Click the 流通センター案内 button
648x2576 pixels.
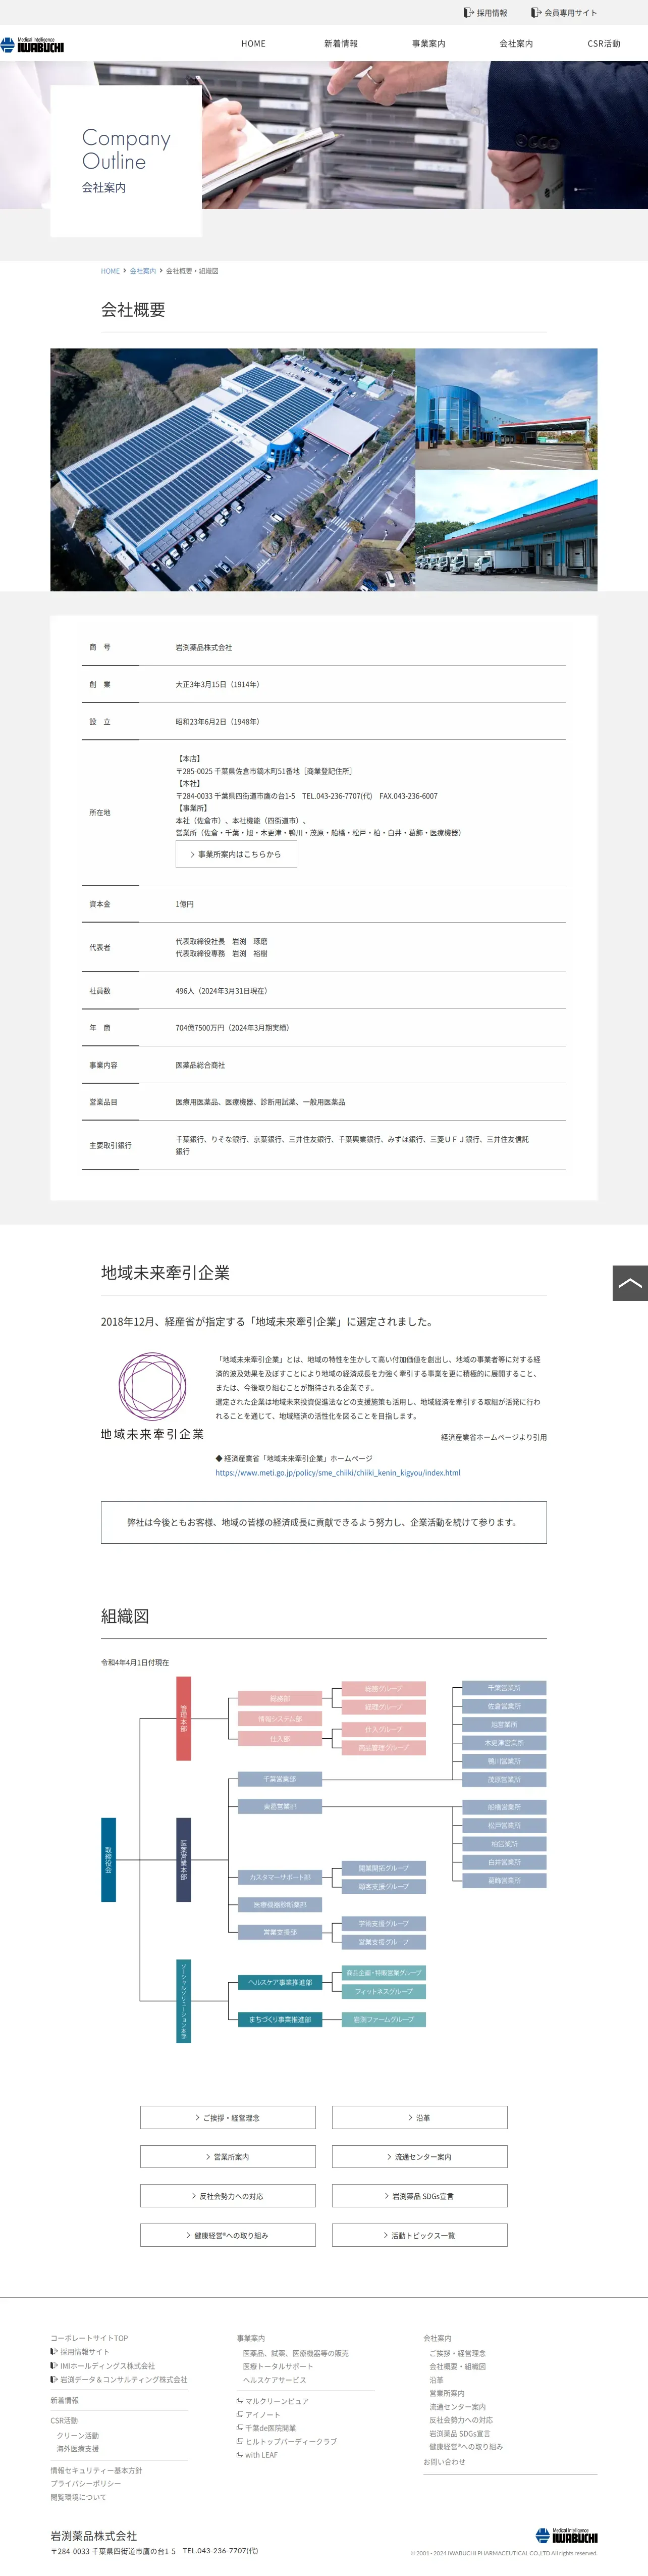[420, 2157]
